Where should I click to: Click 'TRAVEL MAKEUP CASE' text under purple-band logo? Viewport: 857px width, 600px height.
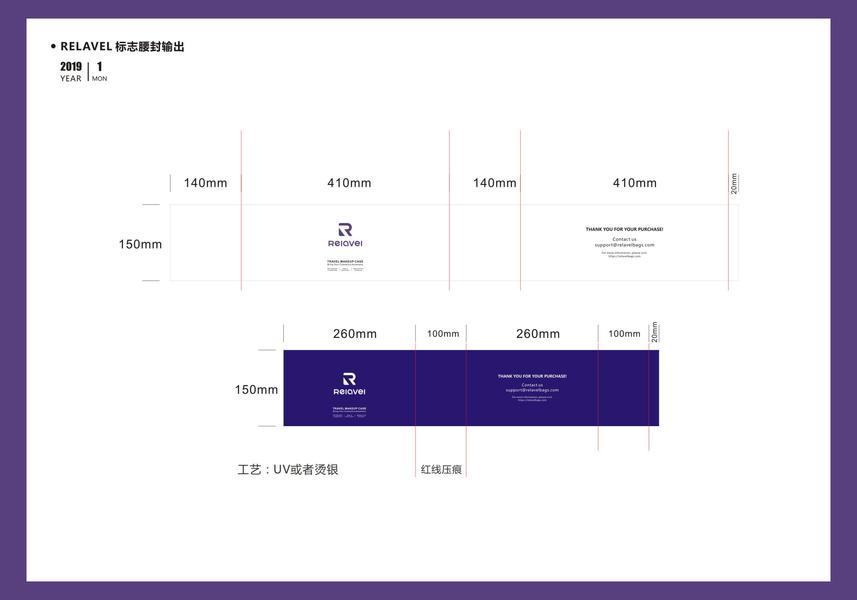coord(349,408)
